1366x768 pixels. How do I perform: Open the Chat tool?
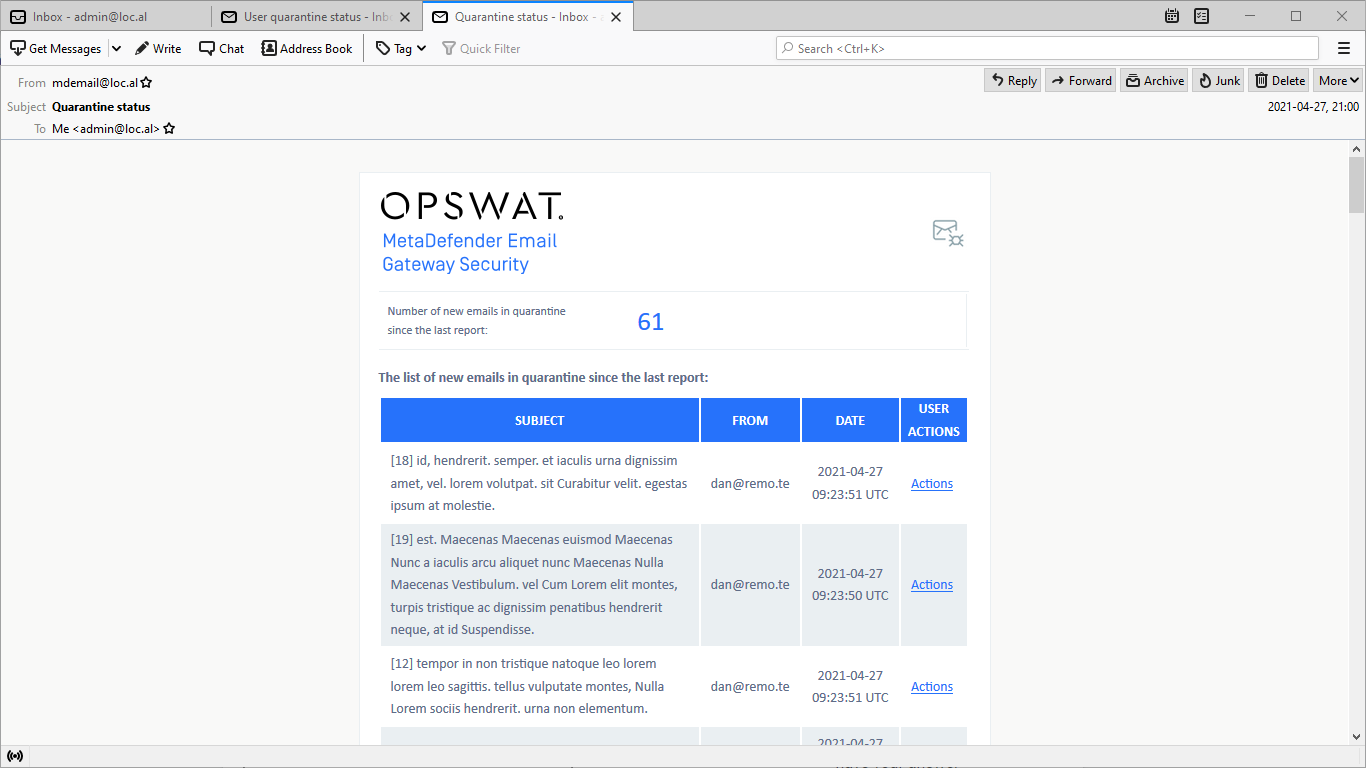pos(221,48)
